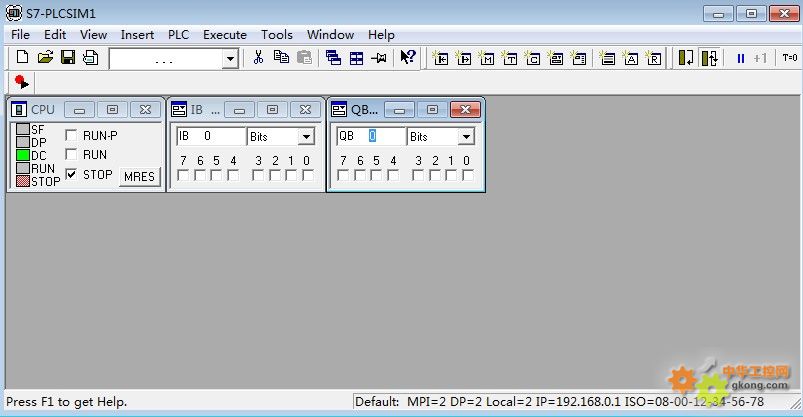
Task: Open the Insert menu
Action: pos(137,35)
